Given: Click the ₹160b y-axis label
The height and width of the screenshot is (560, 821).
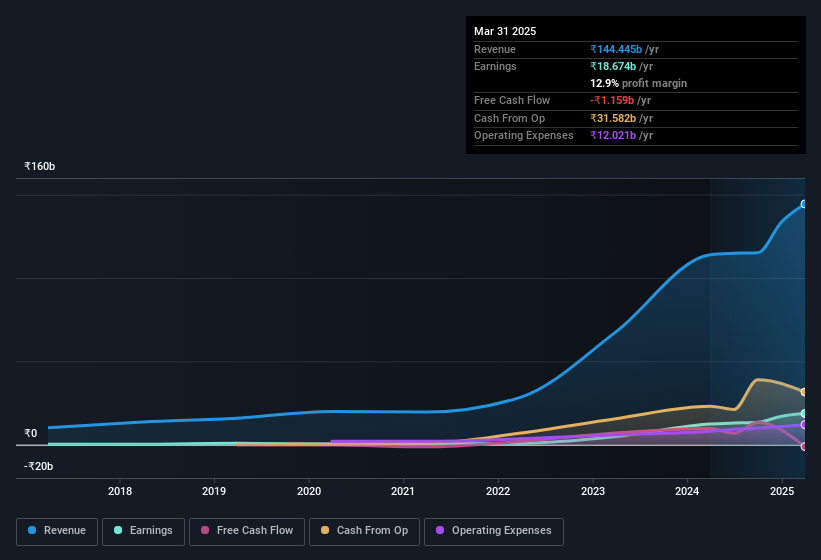Looking at the screenshot, I should pyautogui.click(x=39, y=166).
